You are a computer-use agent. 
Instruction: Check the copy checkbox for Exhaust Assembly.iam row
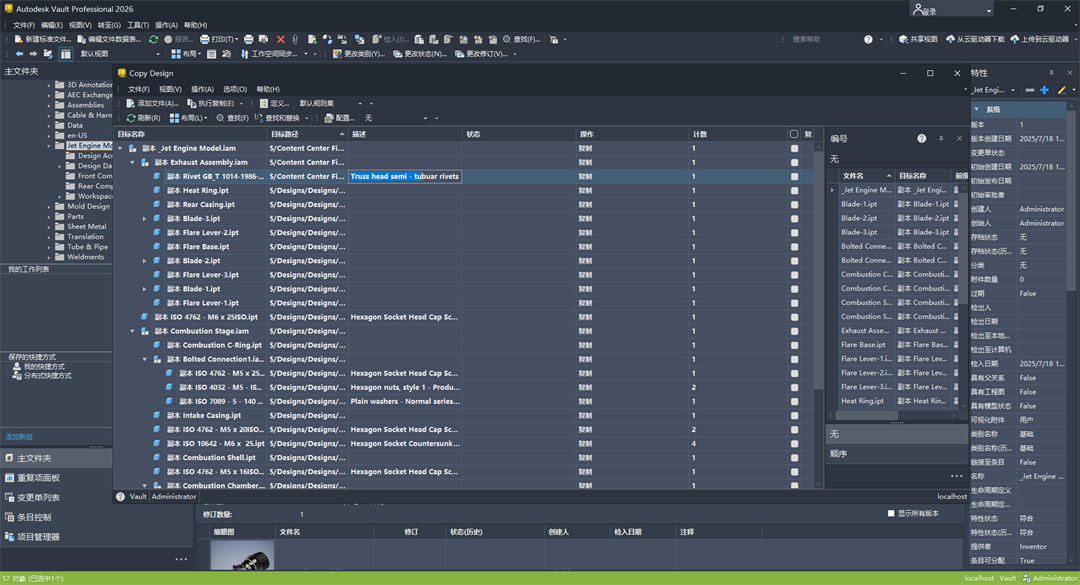pyautogui.click(x=795, y=162)
